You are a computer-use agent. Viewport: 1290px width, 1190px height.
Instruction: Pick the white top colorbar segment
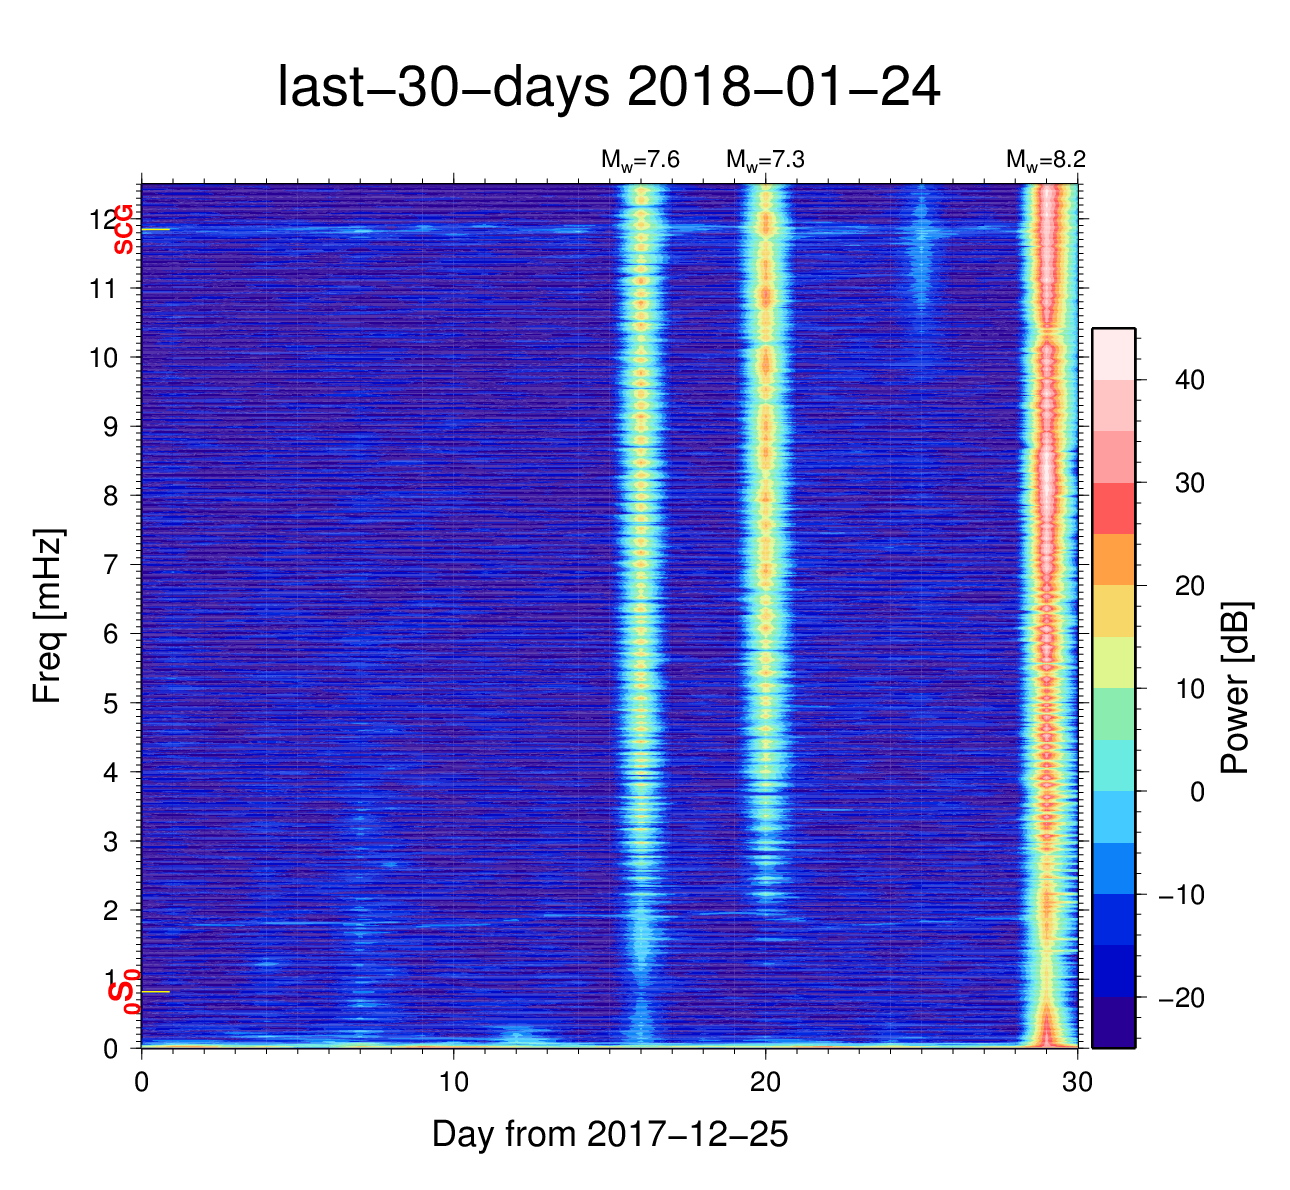tap(1113, 353)
